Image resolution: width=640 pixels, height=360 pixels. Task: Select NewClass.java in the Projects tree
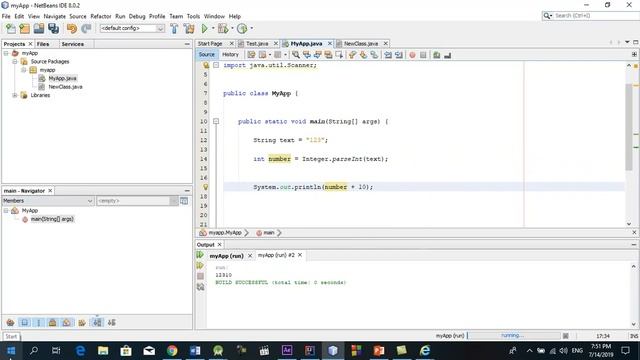click(65, 87)
